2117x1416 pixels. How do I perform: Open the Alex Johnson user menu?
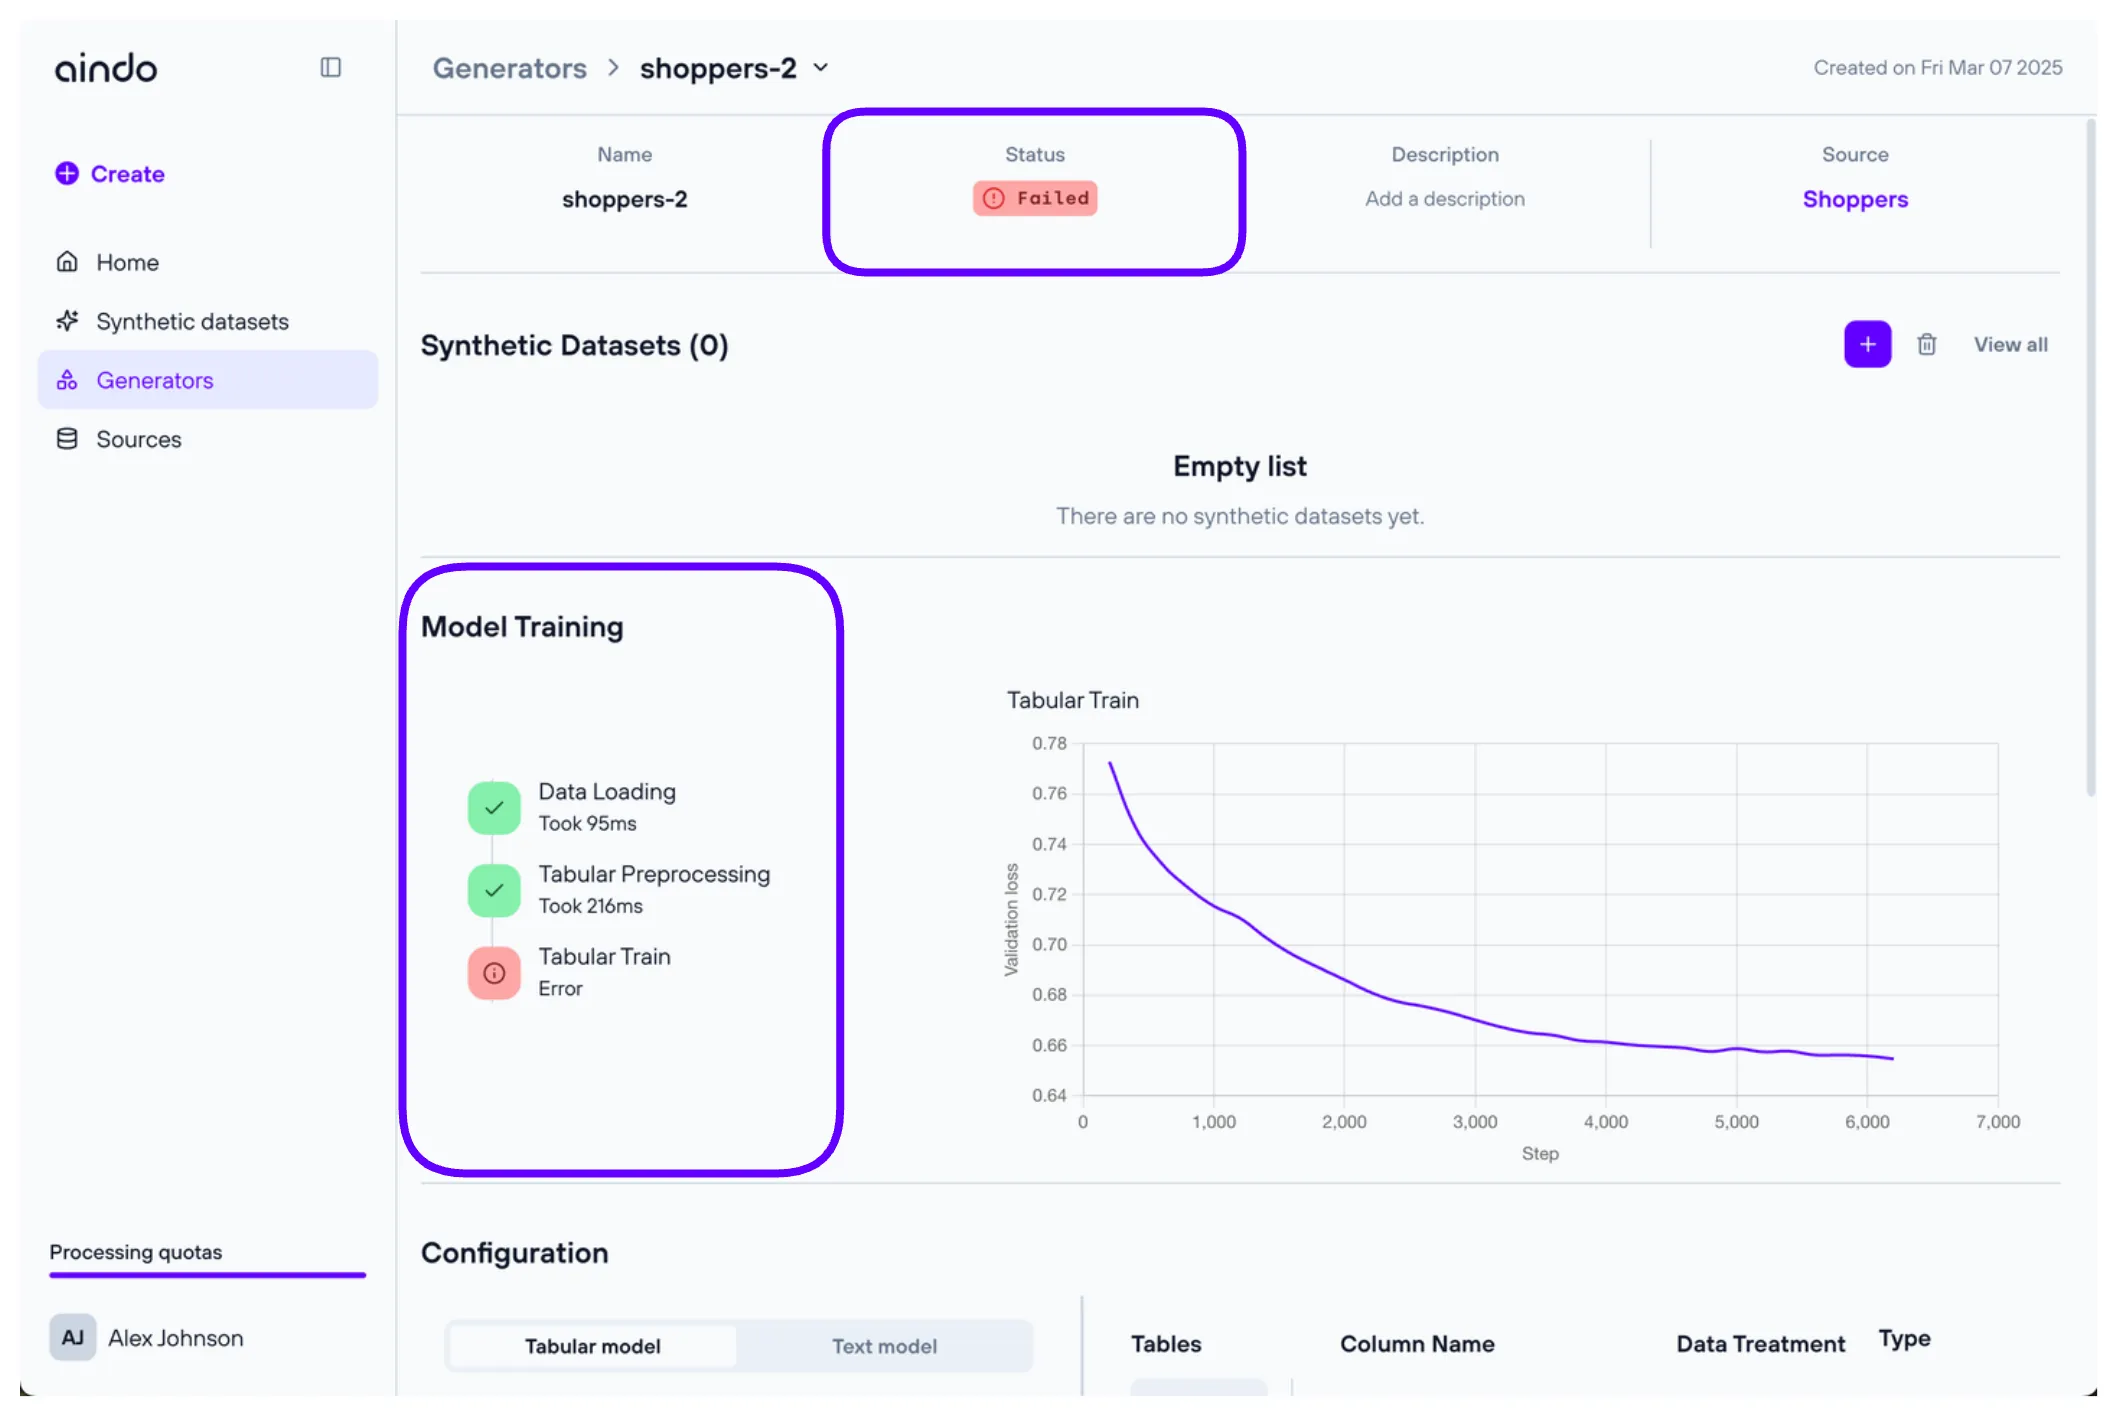click(x=175, y=1338)
